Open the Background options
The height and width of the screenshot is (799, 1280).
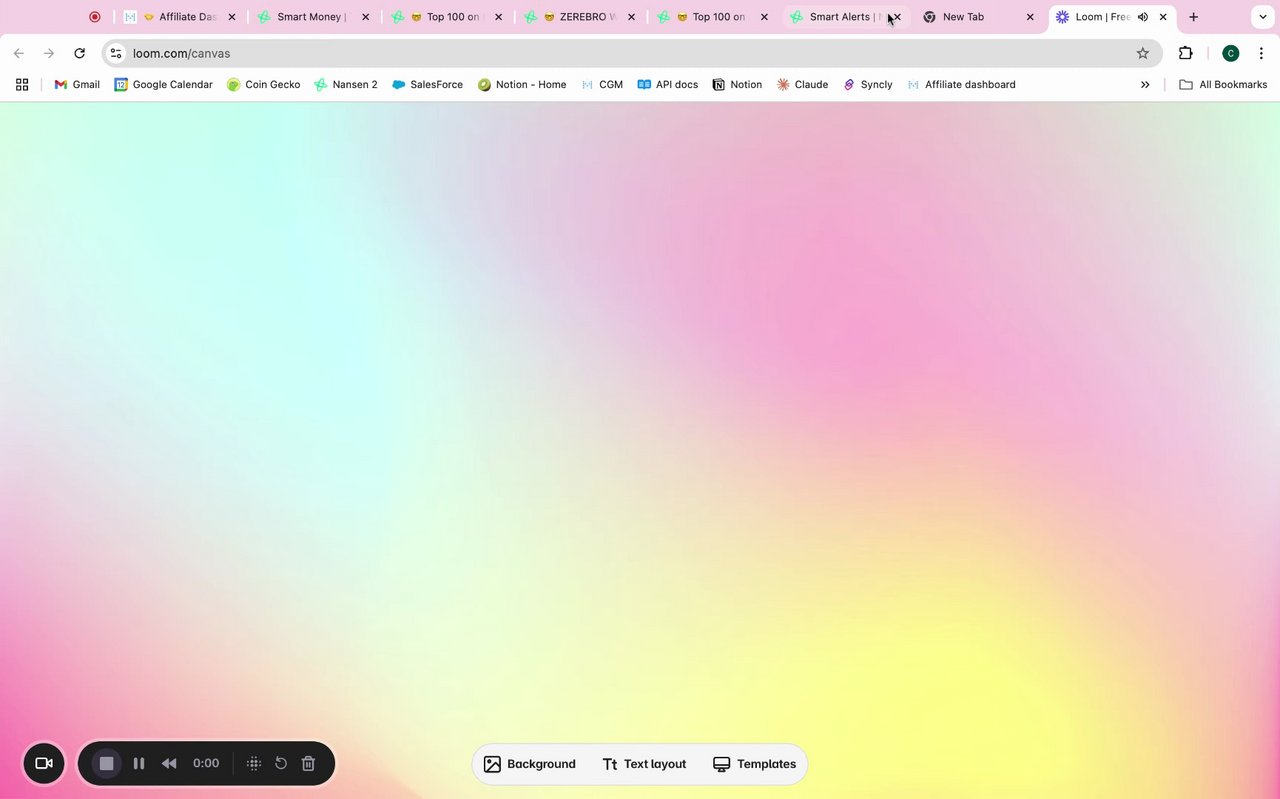point(530,764)
